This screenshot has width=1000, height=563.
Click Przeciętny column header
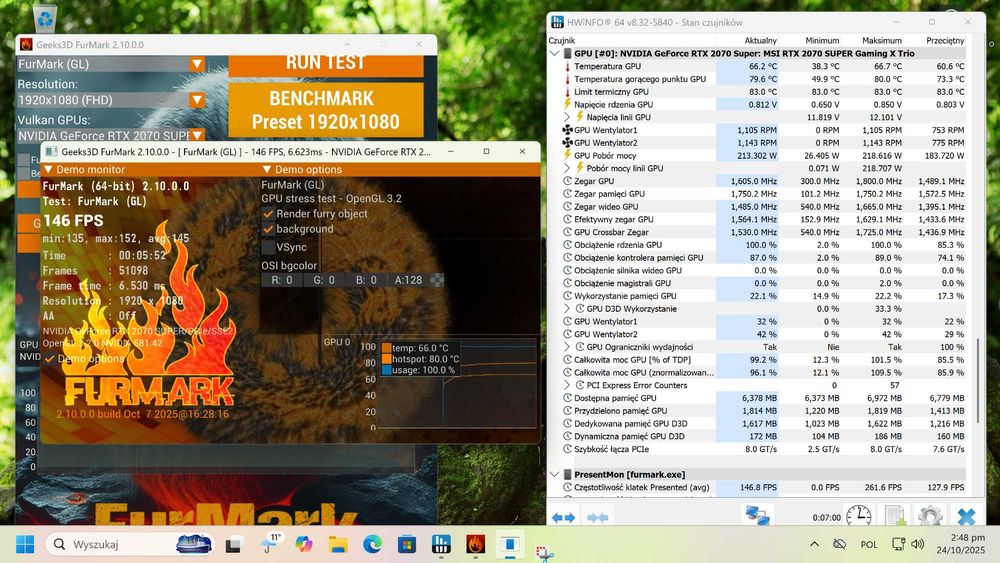coord(945,40)
